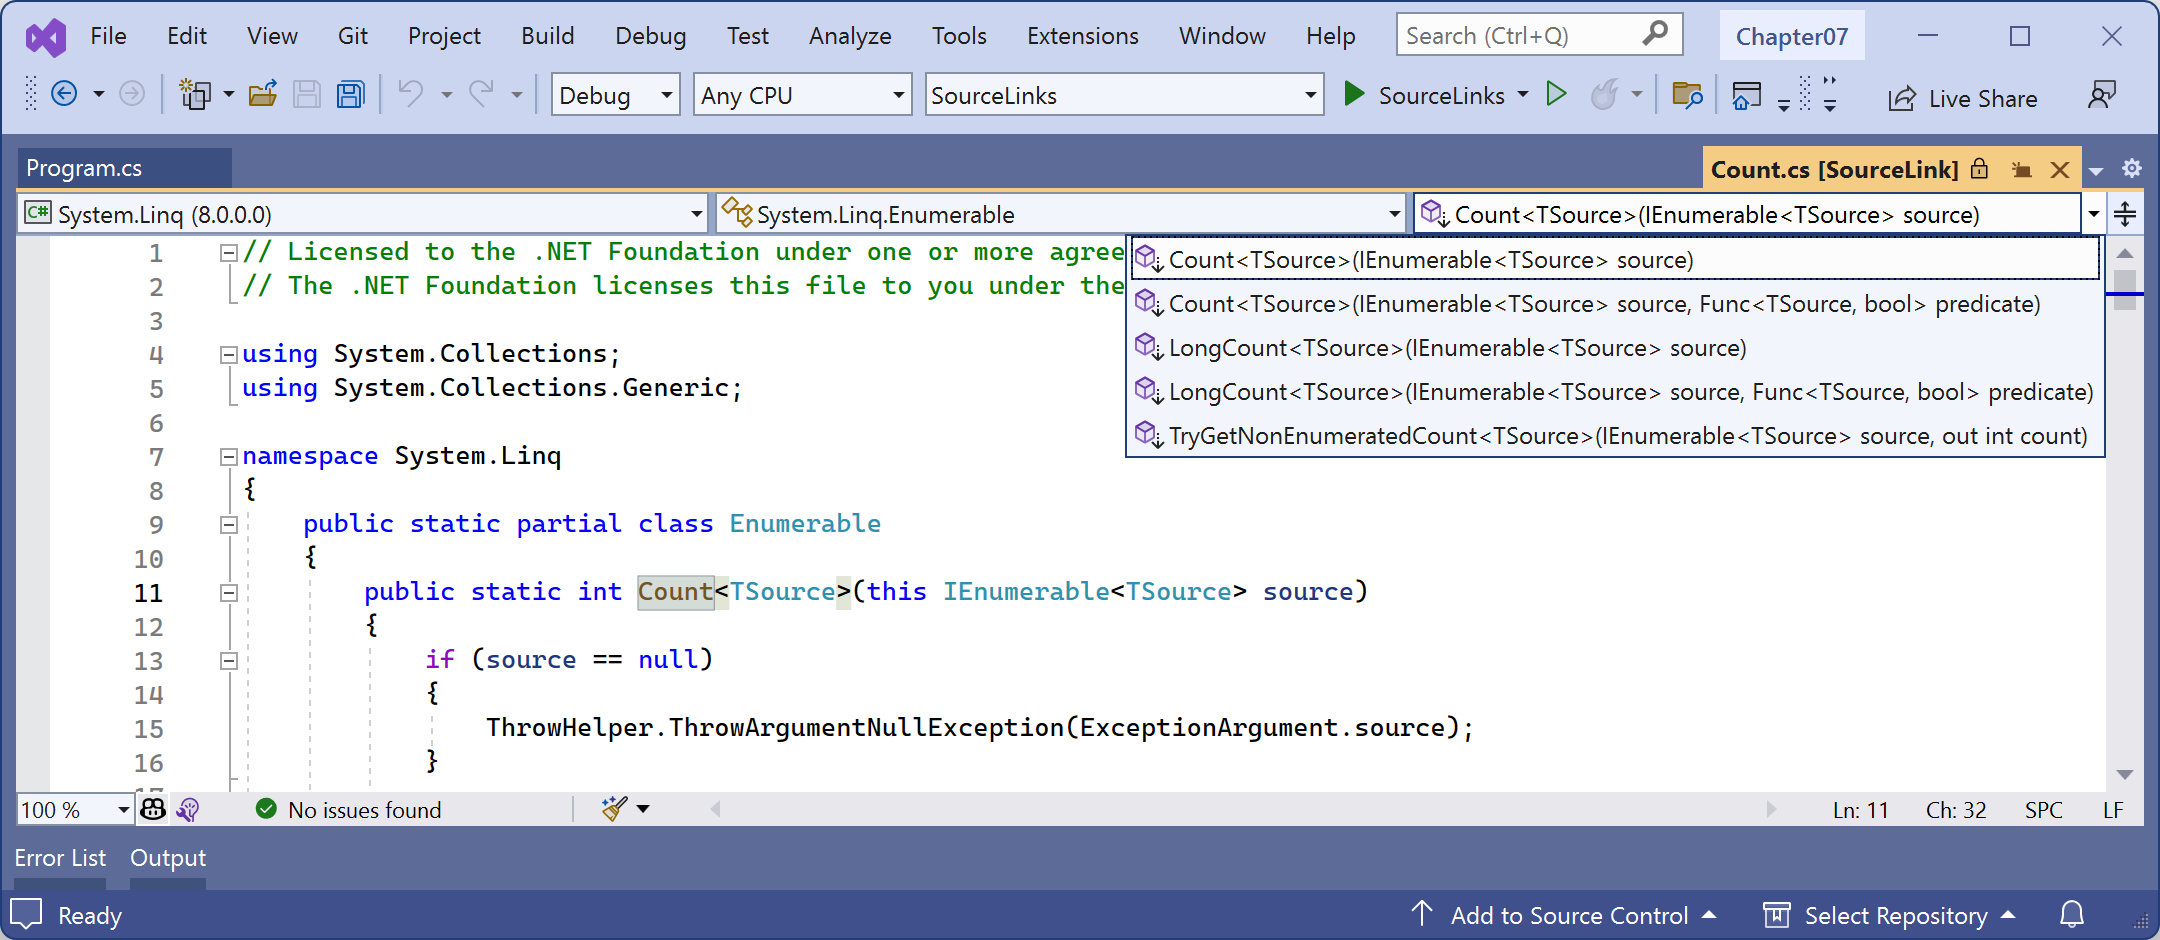Click the Save All icon
The height and width of the screenshot is (940, 2160).
(350, 95)
